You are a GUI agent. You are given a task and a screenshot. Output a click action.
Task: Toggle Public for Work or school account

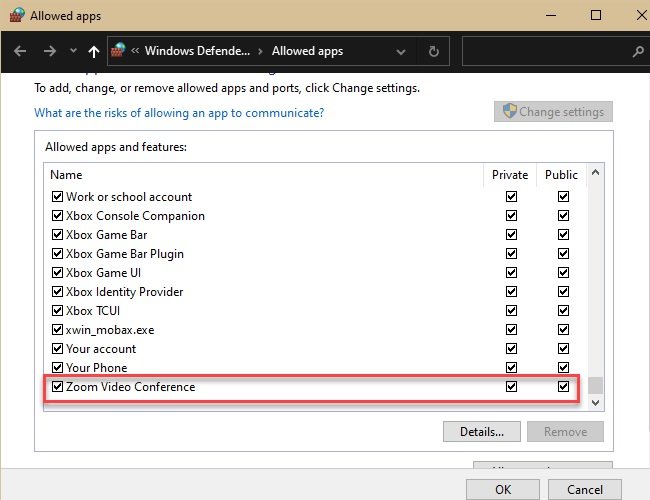[x=563, y=197]
